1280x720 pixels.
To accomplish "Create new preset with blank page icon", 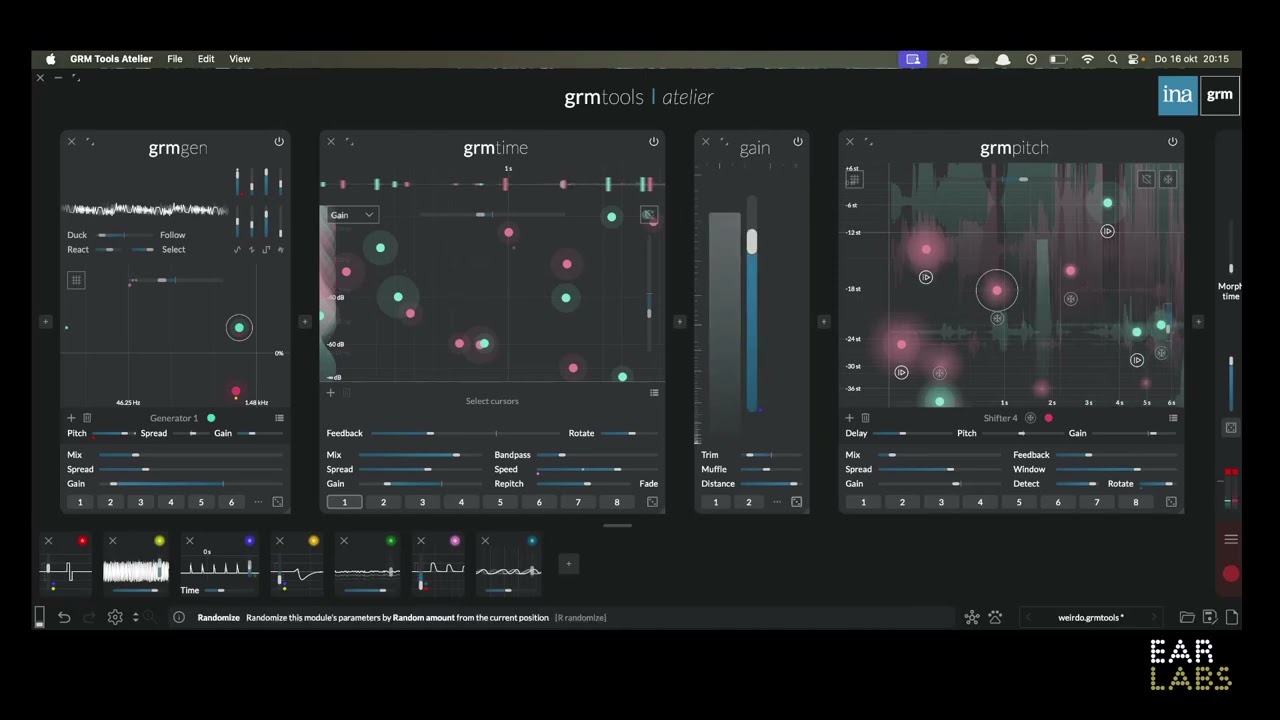I will (1232, 617).
